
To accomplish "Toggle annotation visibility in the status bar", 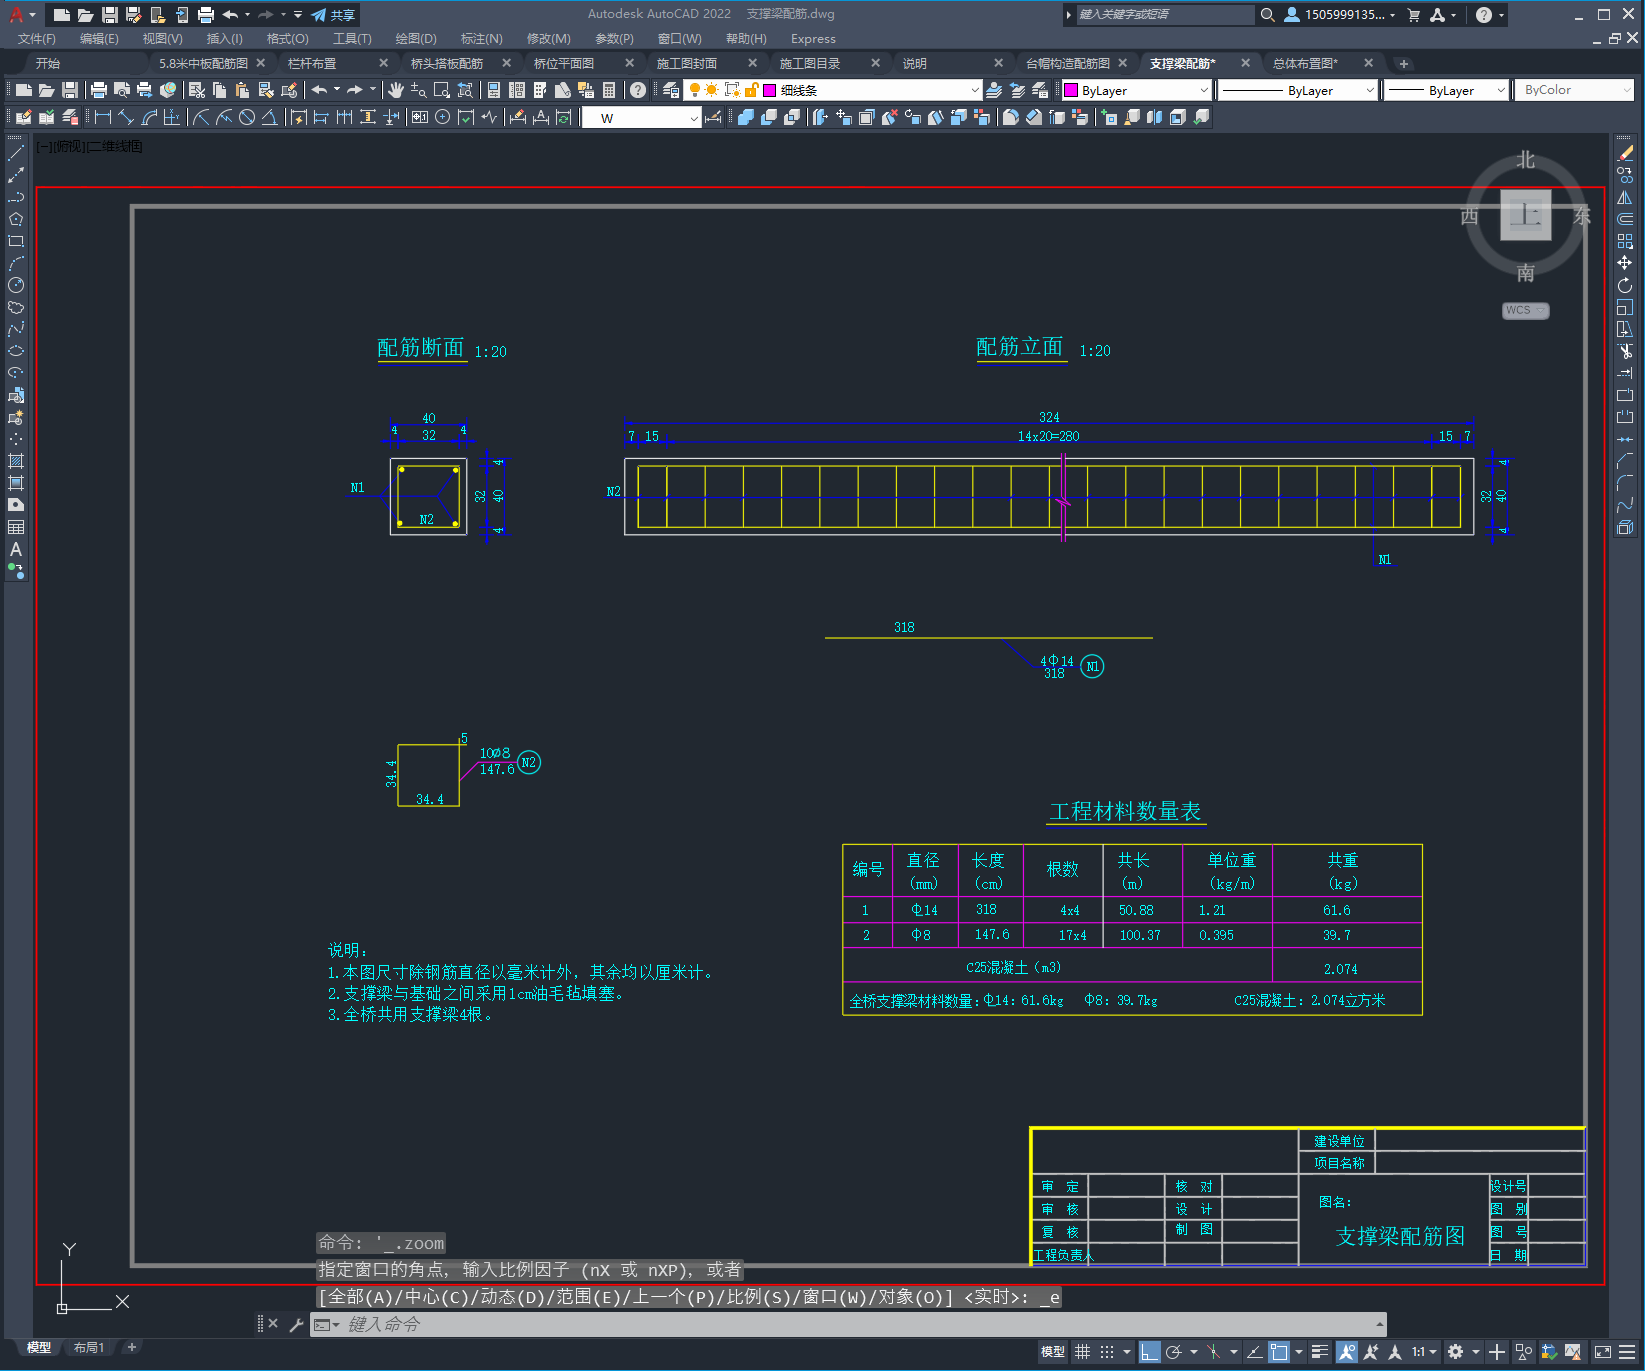I will (1347, 1352).
